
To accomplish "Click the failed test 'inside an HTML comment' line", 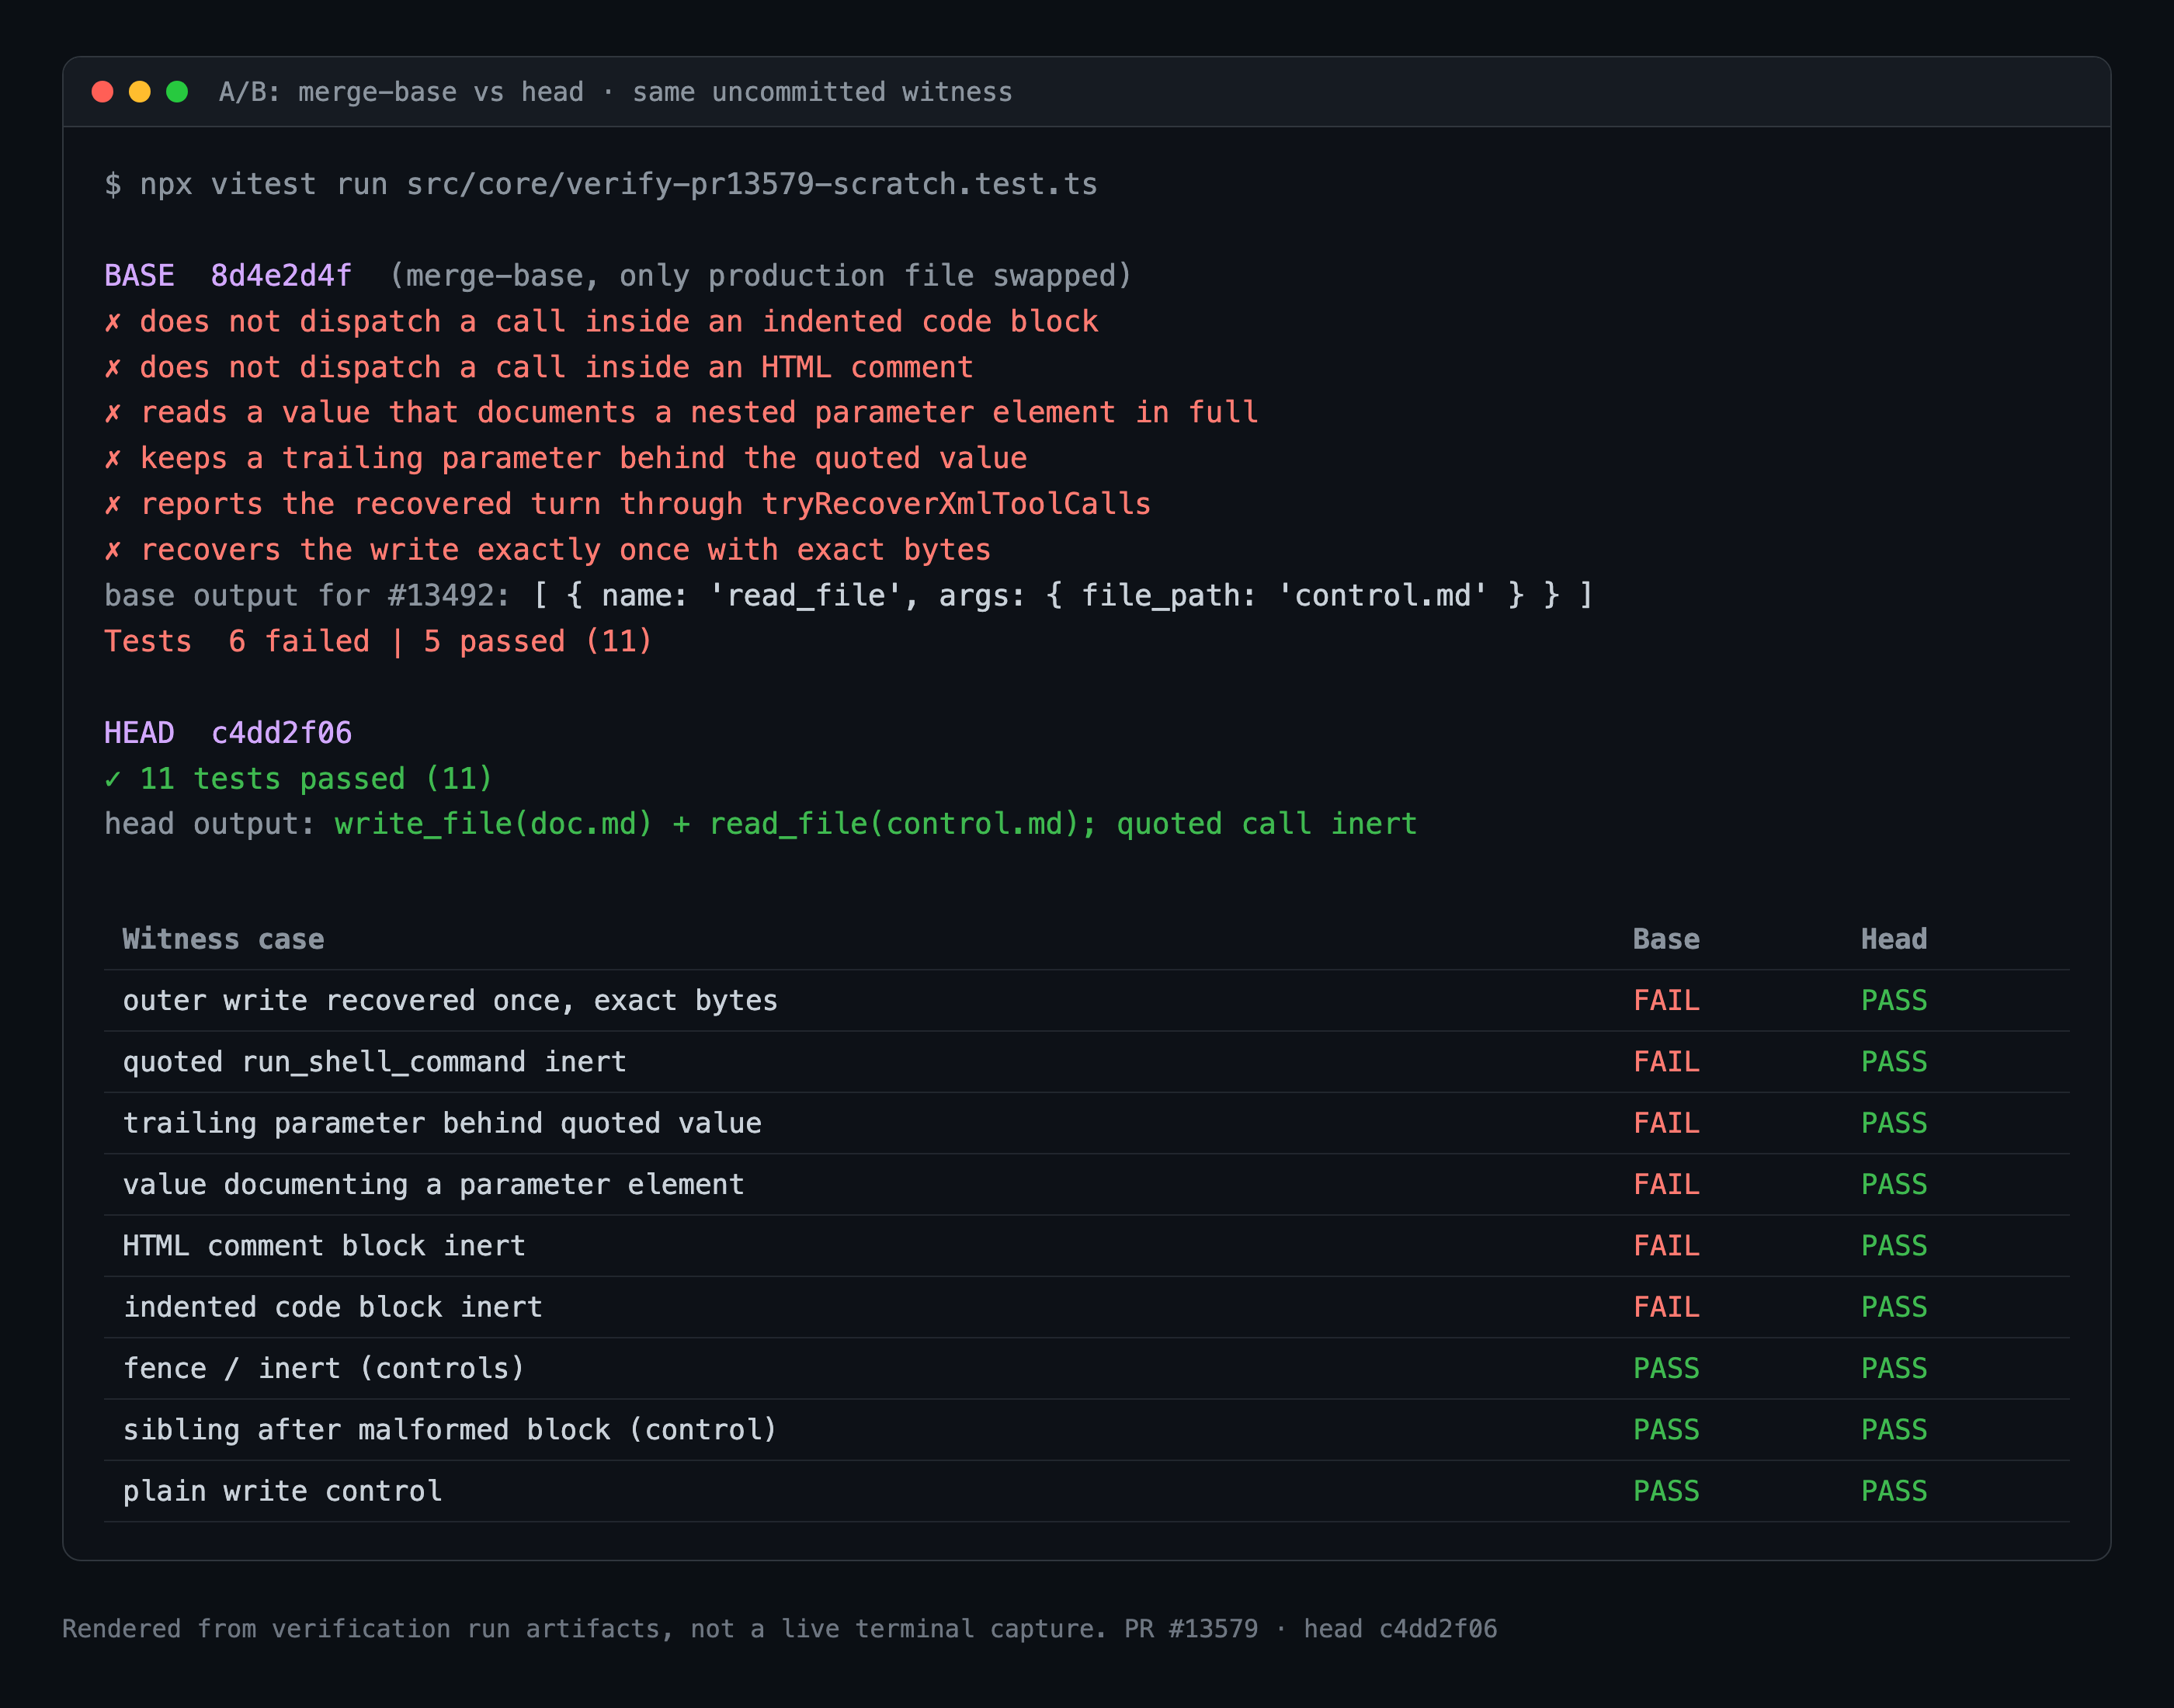I will pos(539,367).
